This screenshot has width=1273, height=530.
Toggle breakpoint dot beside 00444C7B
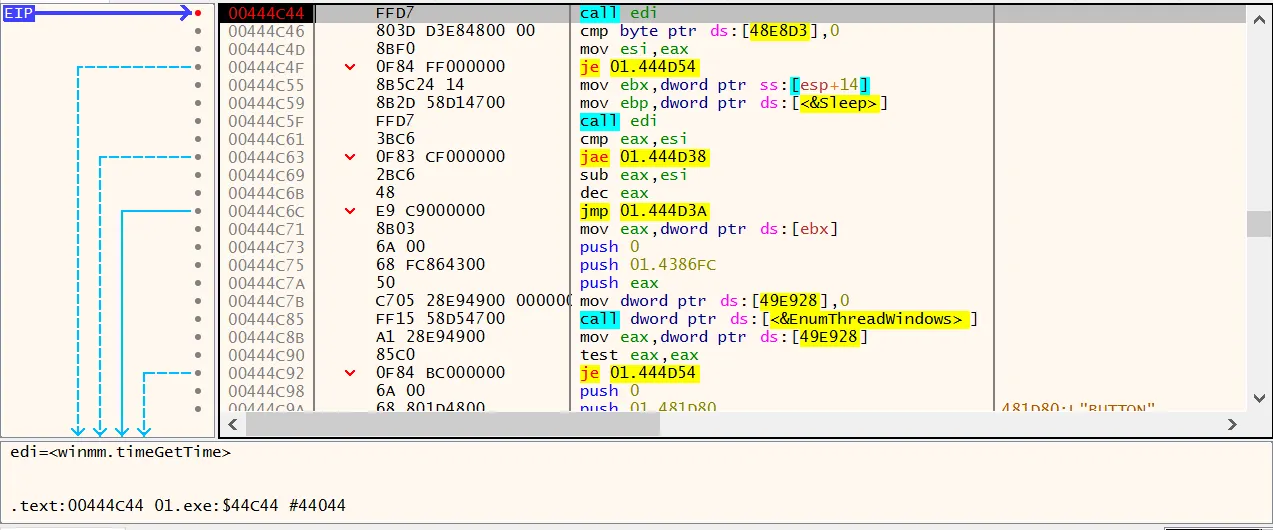(x=198, y=301)
